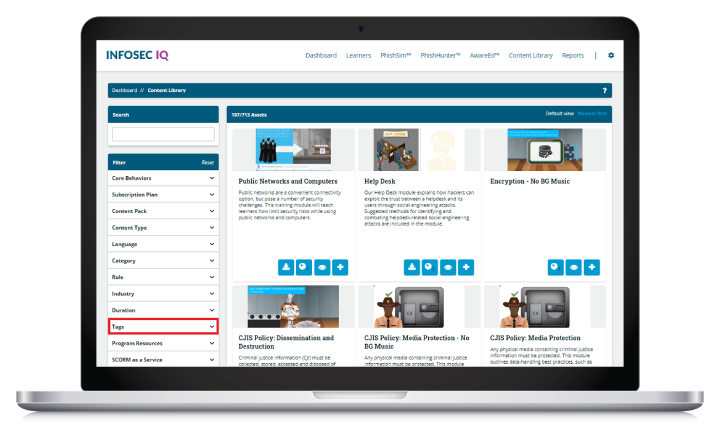Screen dimensions: 720x428
Task: Open the settings gear in top navigation
Action: pyautogui.click(x=611, y=56)
